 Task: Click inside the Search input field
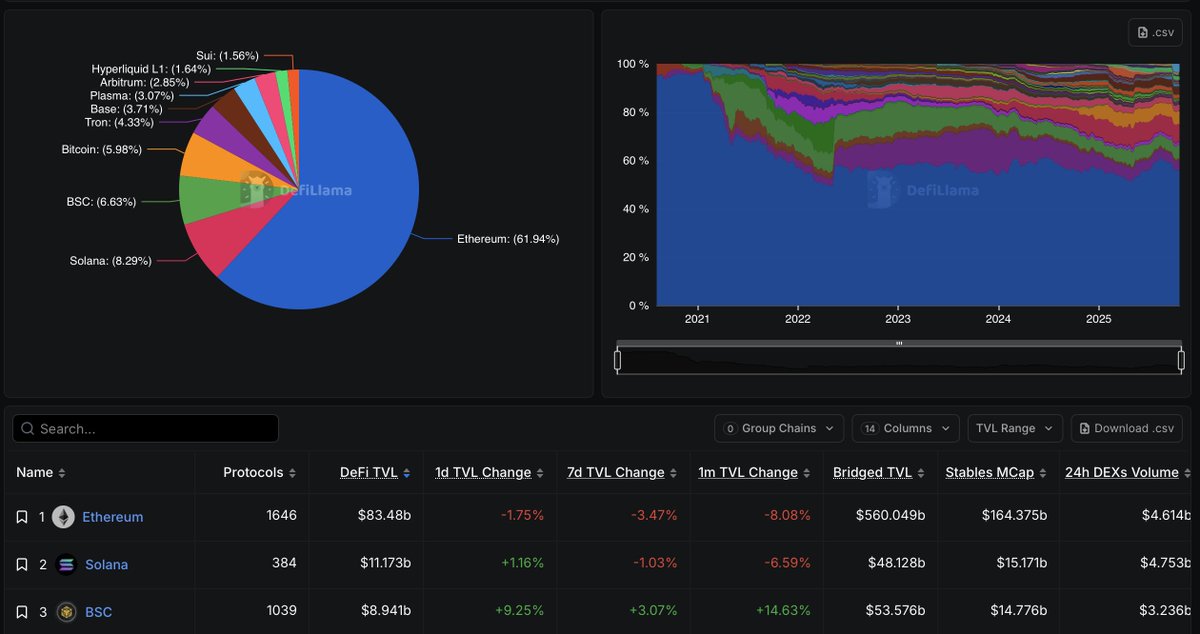[145, 428]
